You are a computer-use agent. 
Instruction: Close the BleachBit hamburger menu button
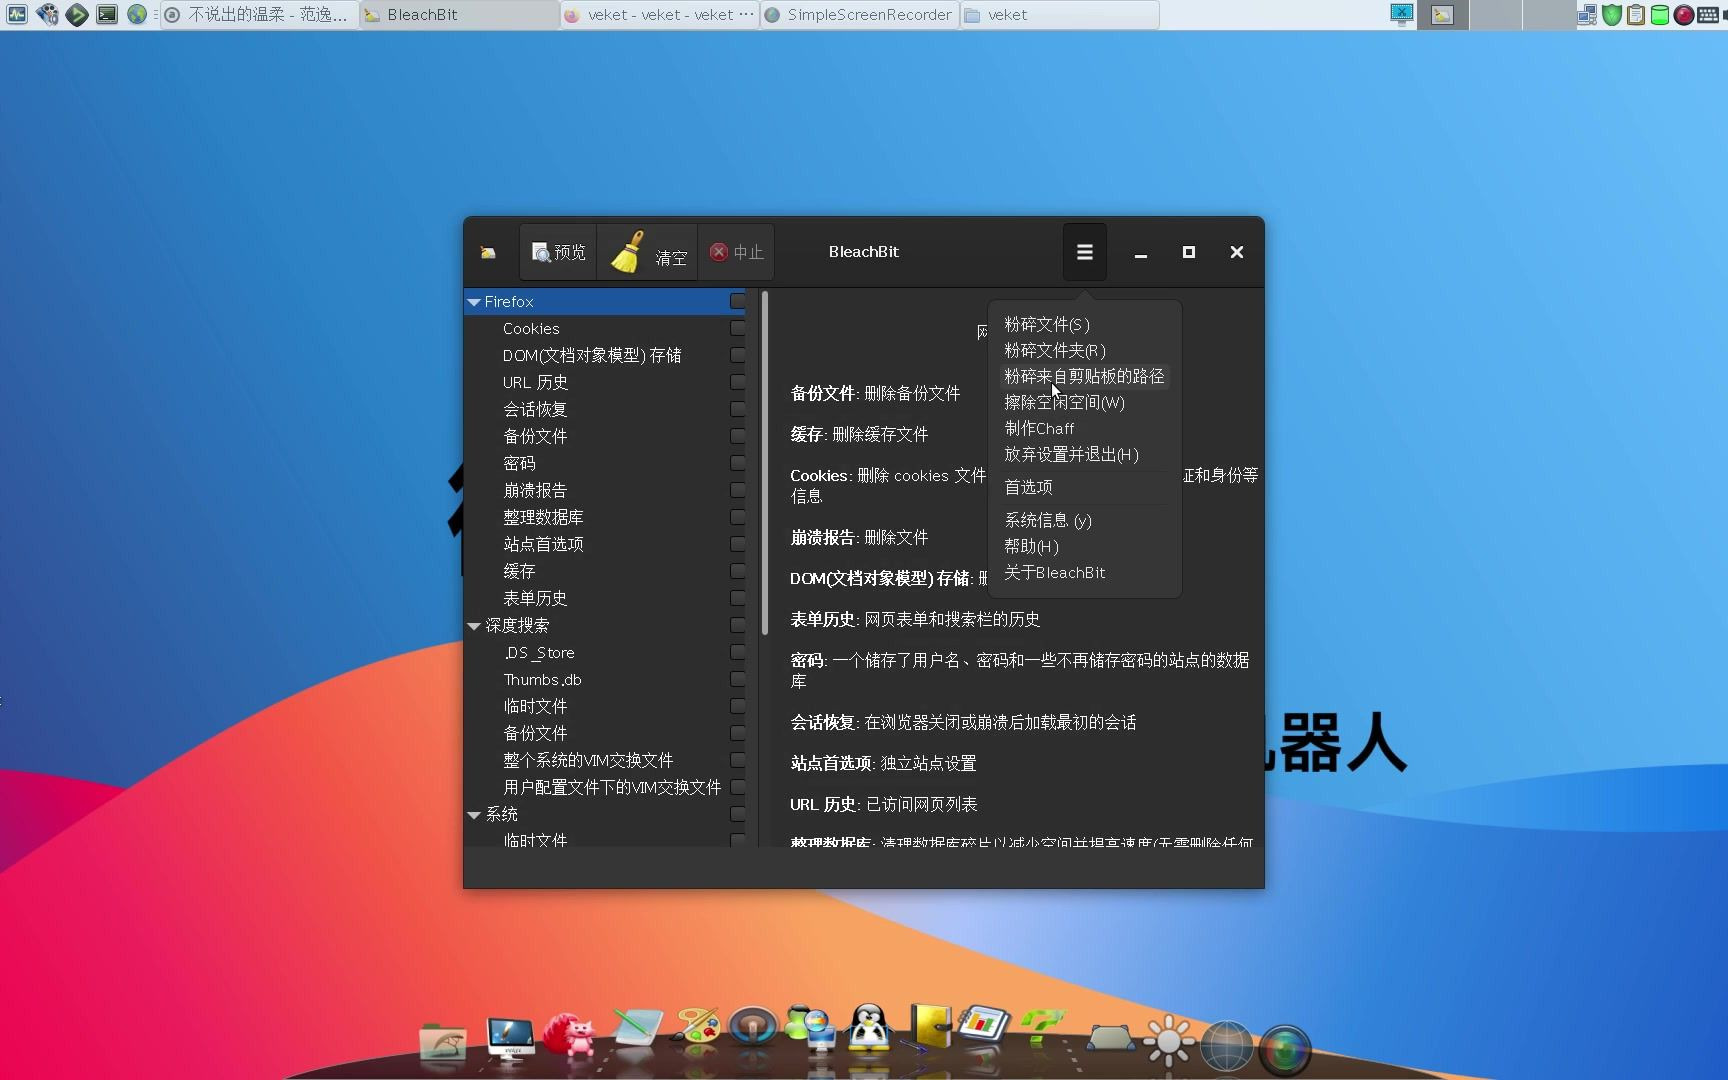(x=1084, y=252)
